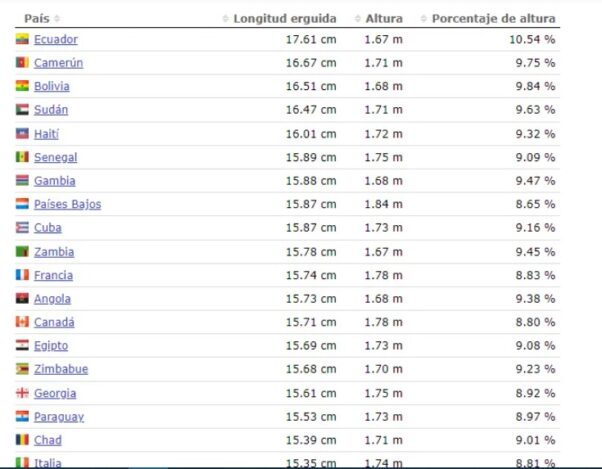The image size is (602, 469).
Task: Open the Paraguay country link
Action: [x=59, y=417]
